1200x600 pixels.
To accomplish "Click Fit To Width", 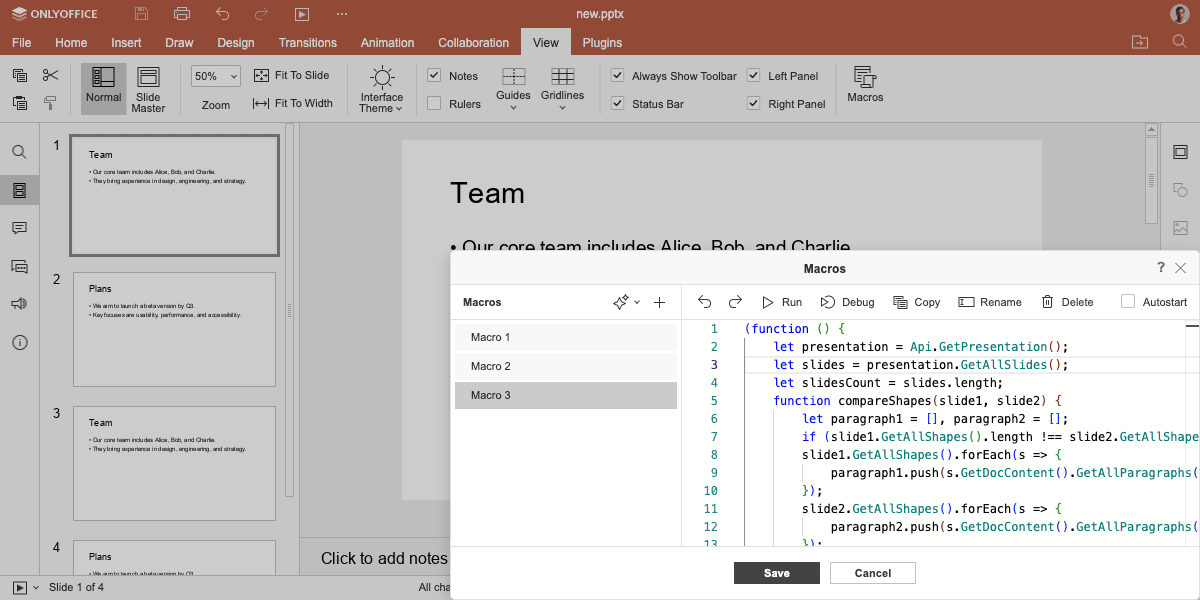I will tap(293, 103).
